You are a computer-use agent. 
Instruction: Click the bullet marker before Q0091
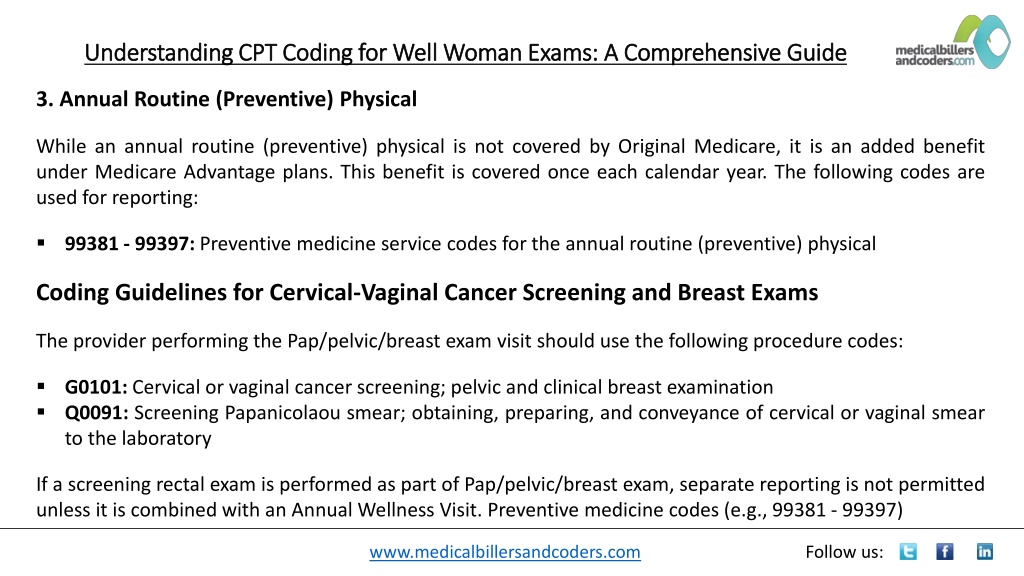41,412
